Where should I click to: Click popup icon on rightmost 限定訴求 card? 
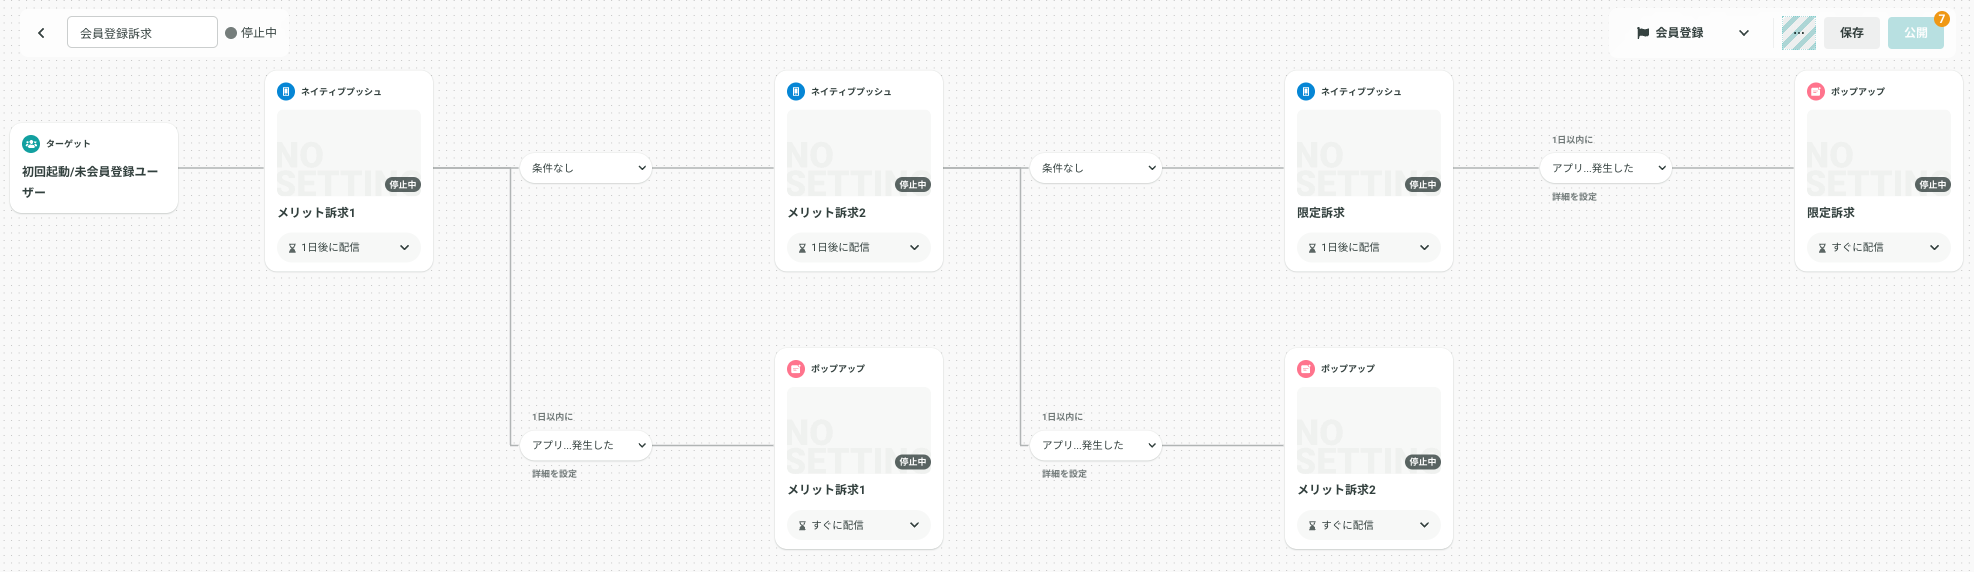[x=1816, y=92]
